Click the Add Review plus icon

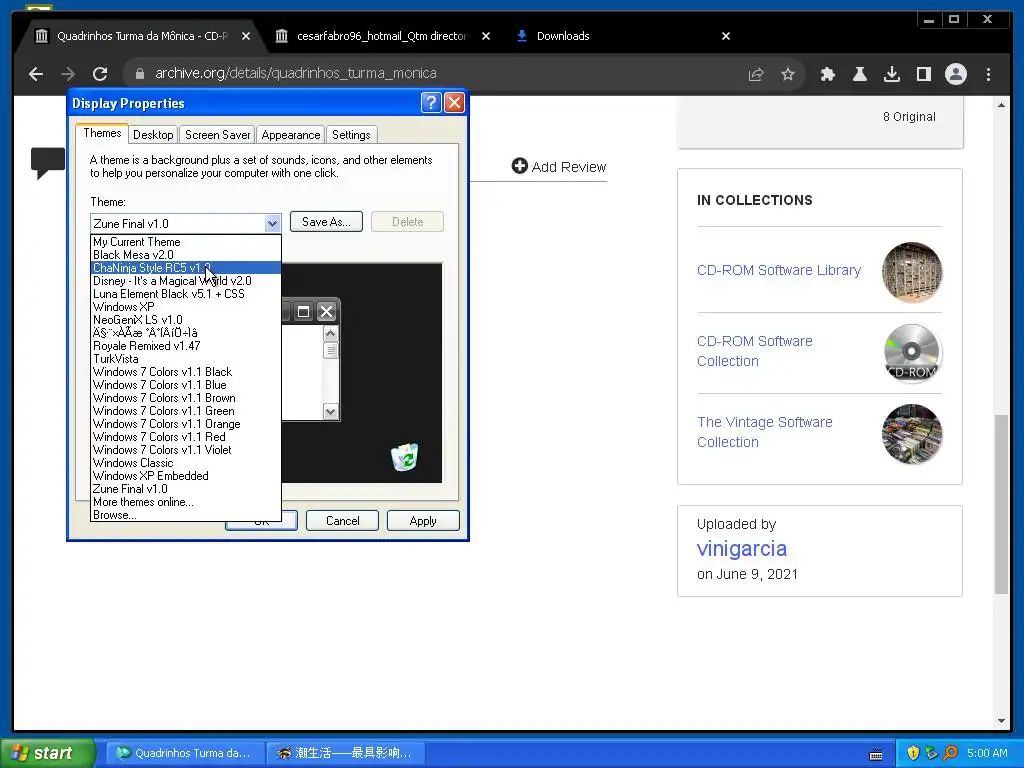point(519,167)
